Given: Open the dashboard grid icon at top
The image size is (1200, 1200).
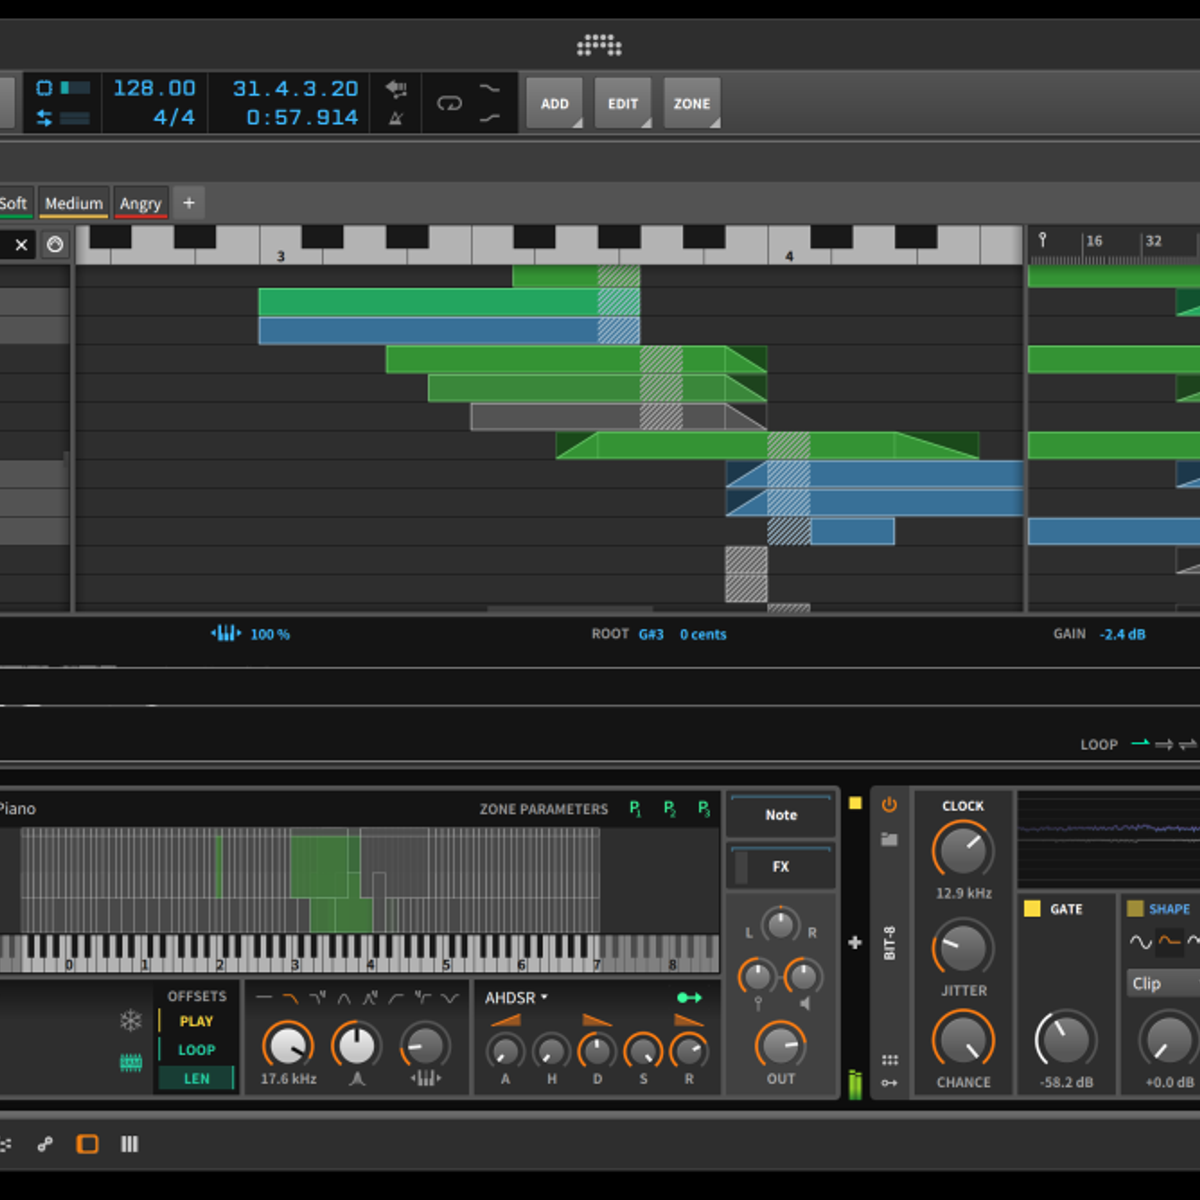Looking at the screenshot, I should [x=599, y=45].
